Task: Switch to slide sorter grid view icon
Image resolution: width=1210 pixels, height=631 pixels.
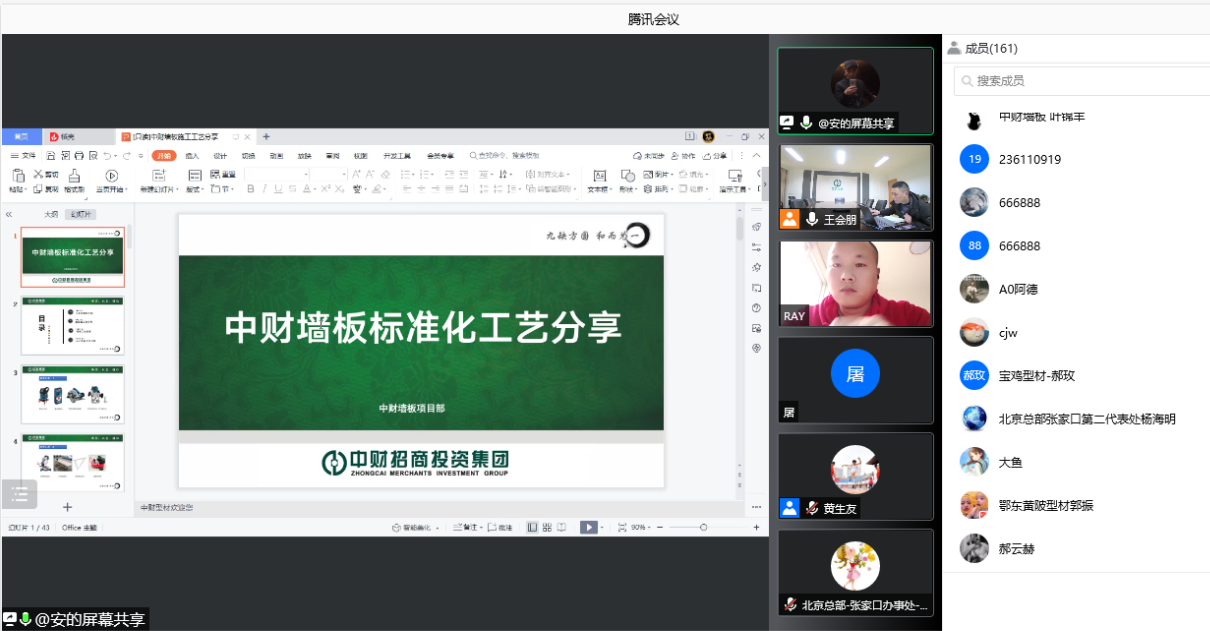Action: tap(546, 527)
